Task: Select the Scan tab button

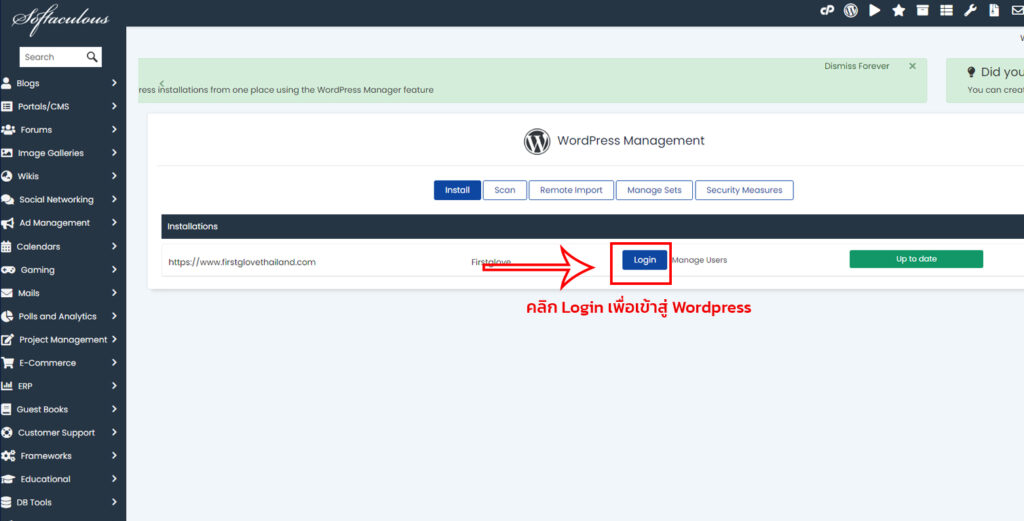Action: pyautogui.click(x=505, y=190)
